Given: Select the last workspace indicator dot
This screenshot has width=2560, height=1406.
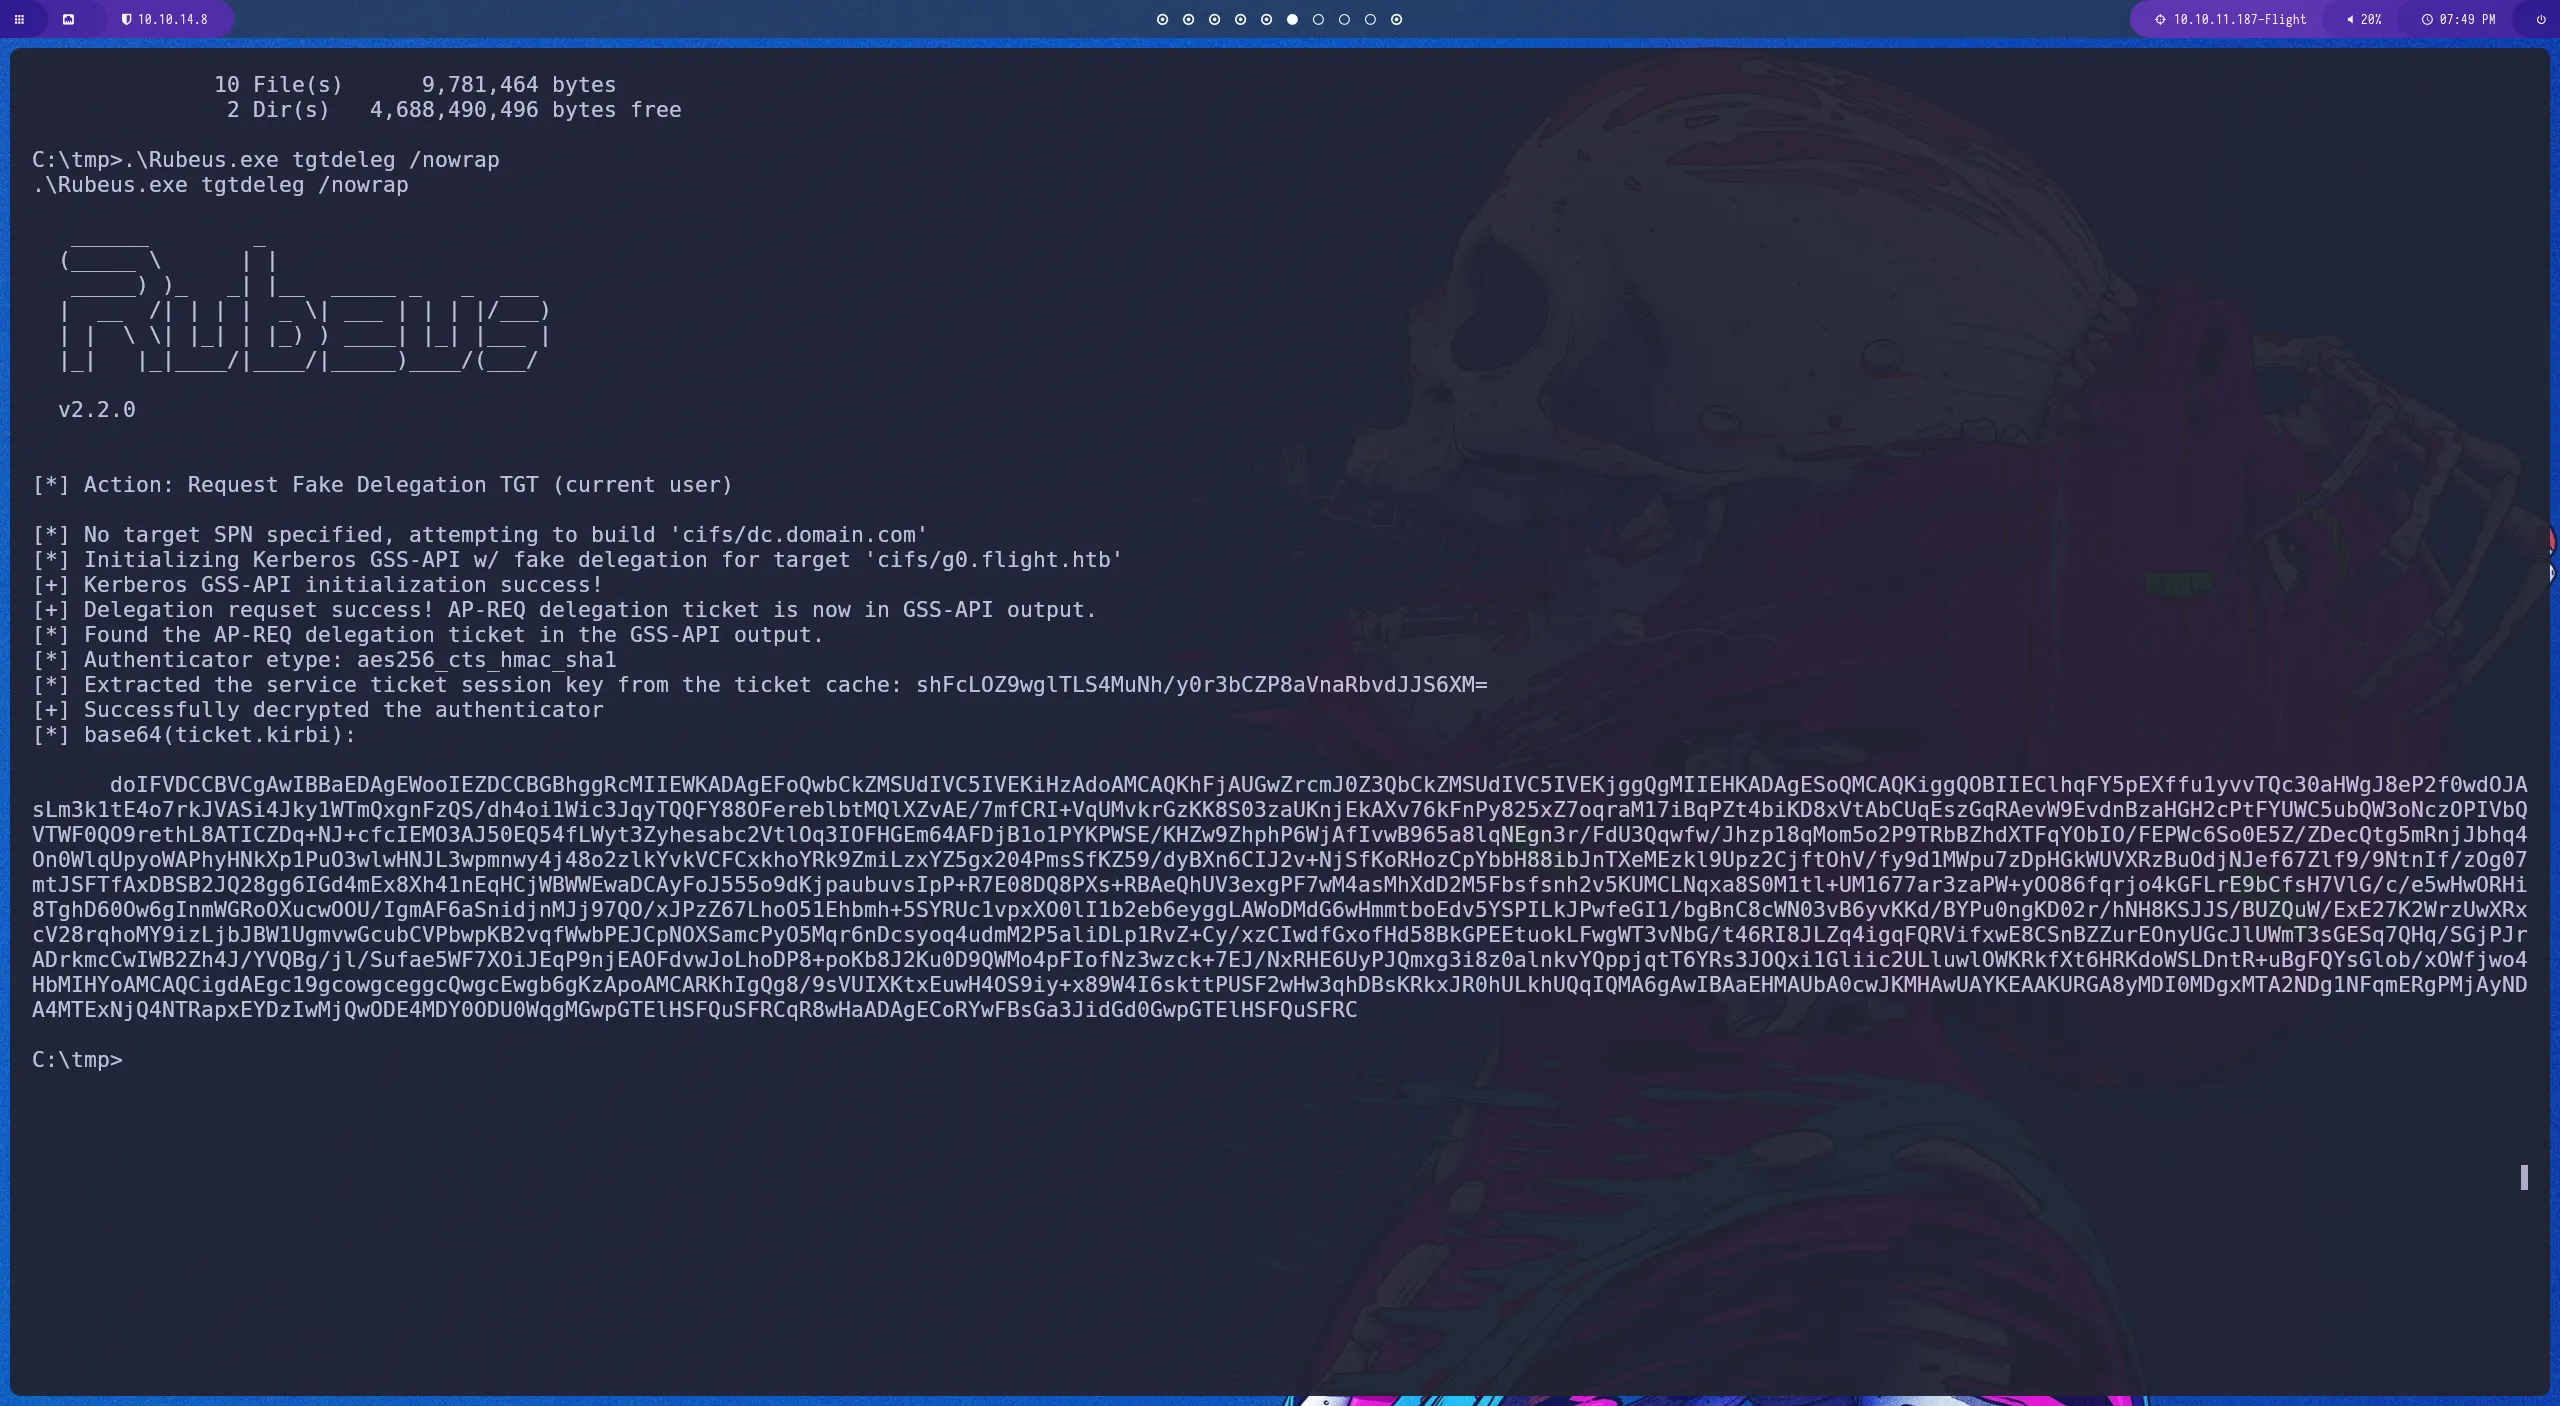Looking at the screenshot, I should point(1396,19).
